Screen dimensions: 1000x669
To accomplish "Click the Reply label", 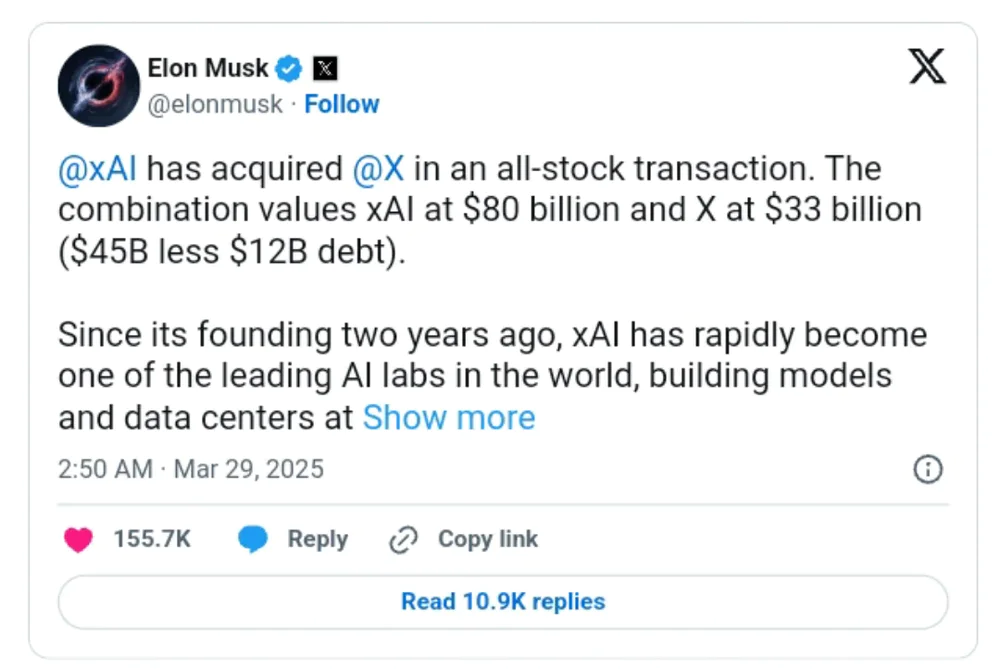I will coord(317,539).
